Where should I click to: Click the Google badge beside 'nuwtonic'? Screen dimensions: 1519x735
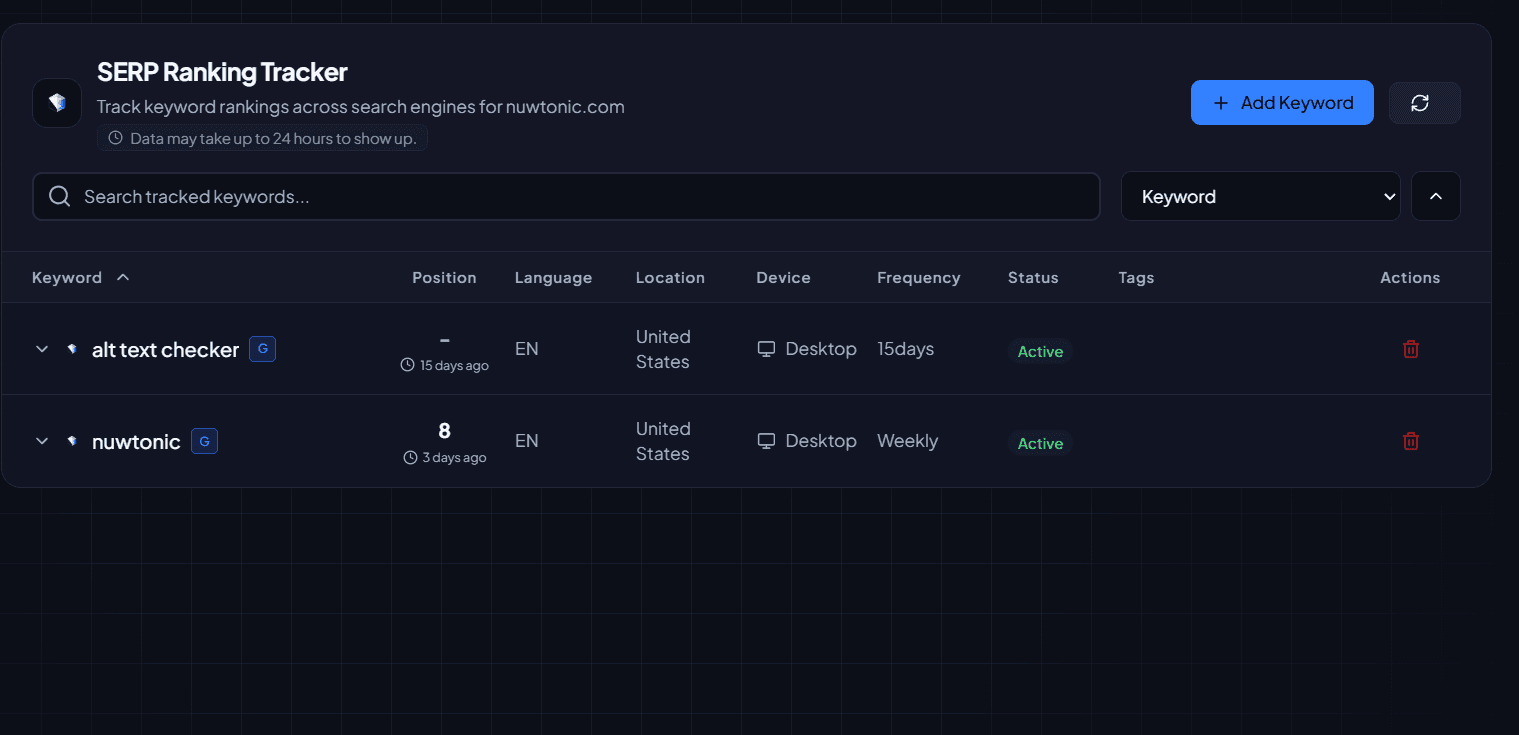pos(204,440)
